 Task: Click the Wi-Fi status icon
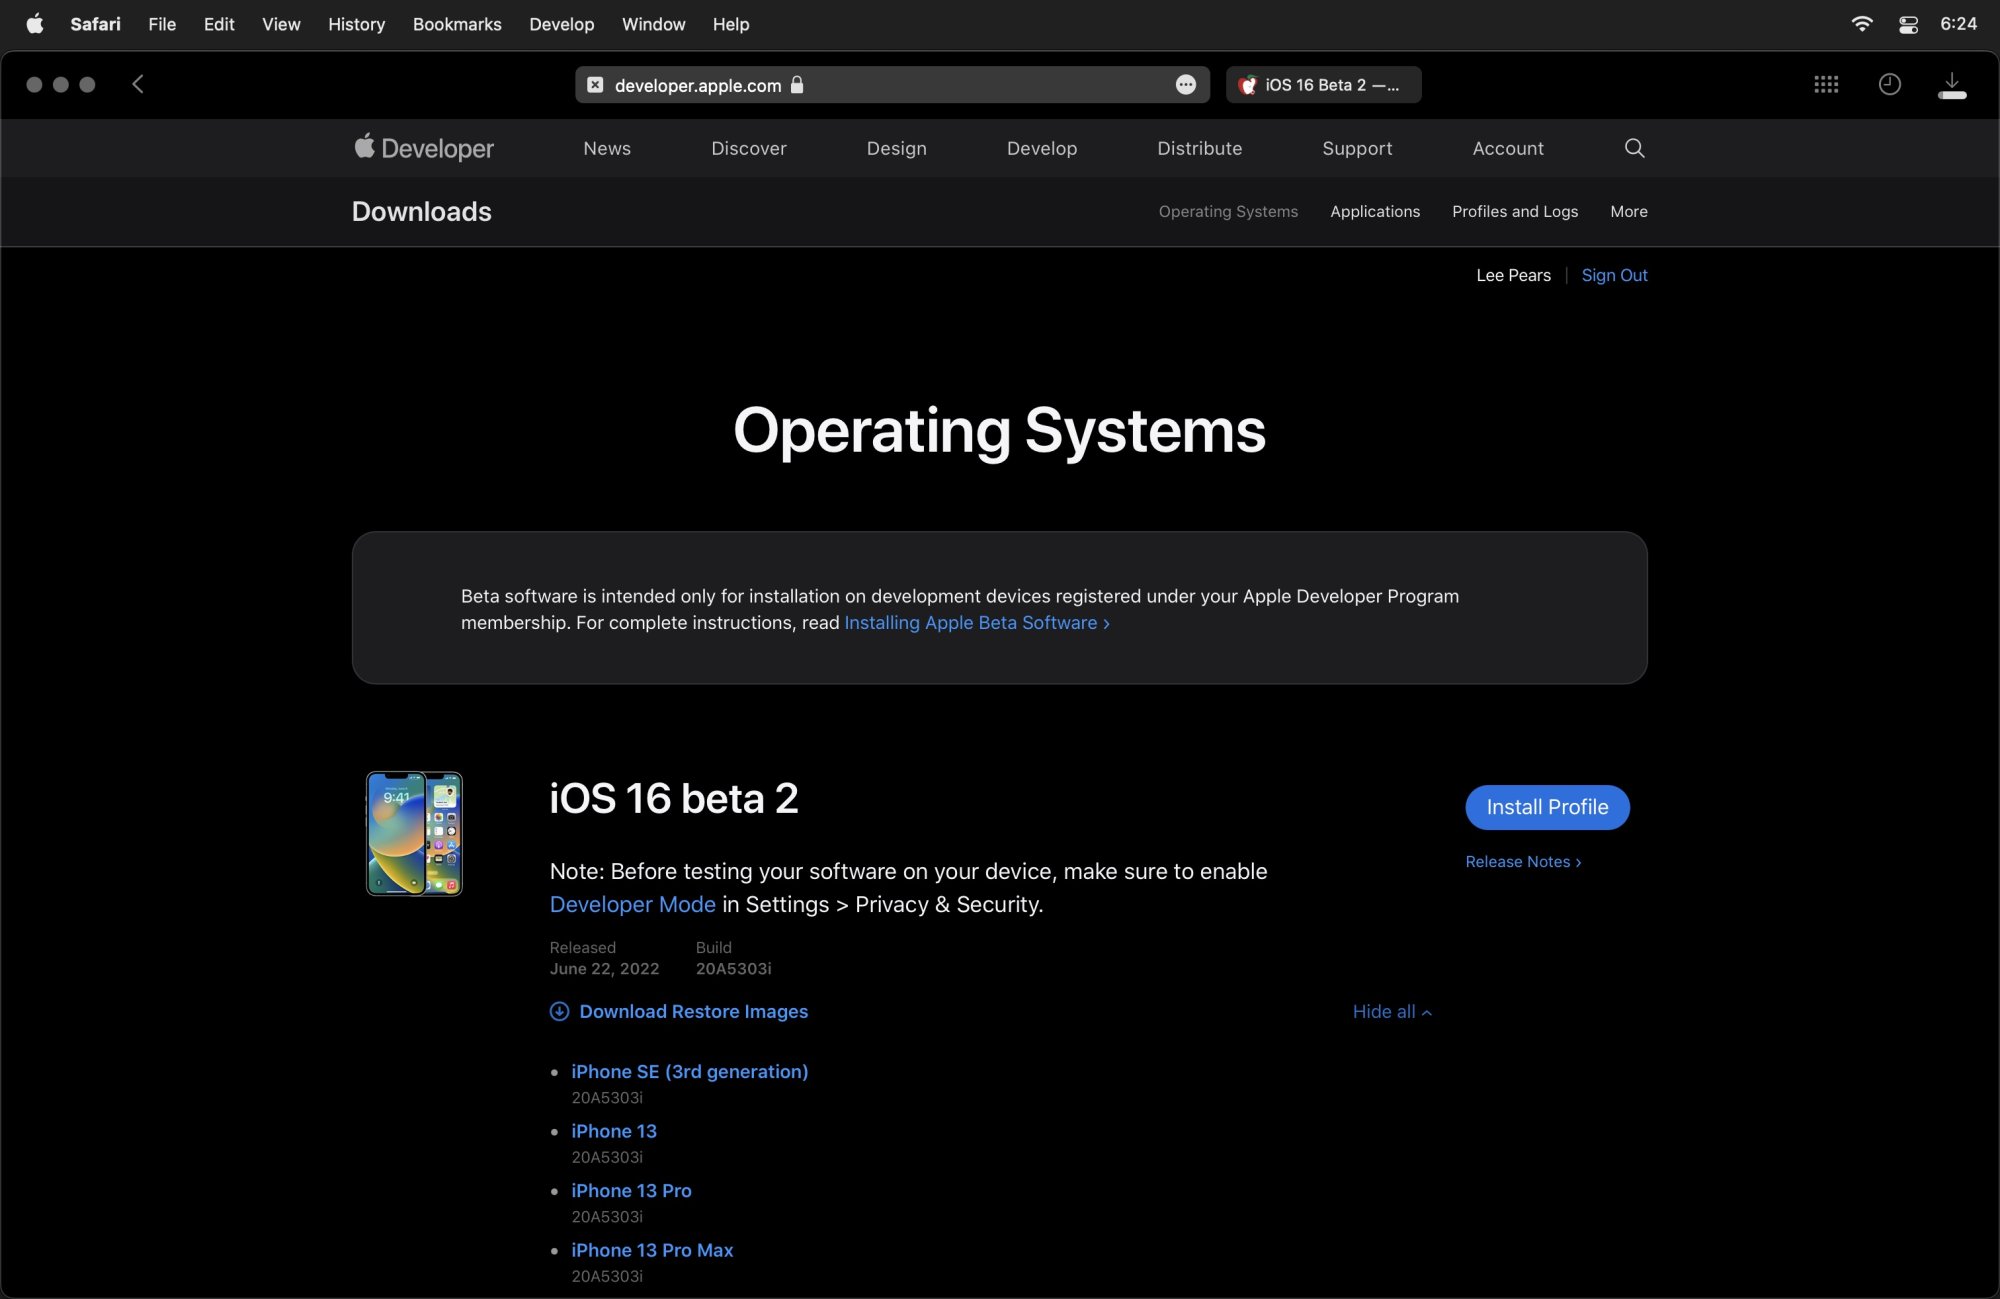pyautogui.click(x=1862, y=24)
